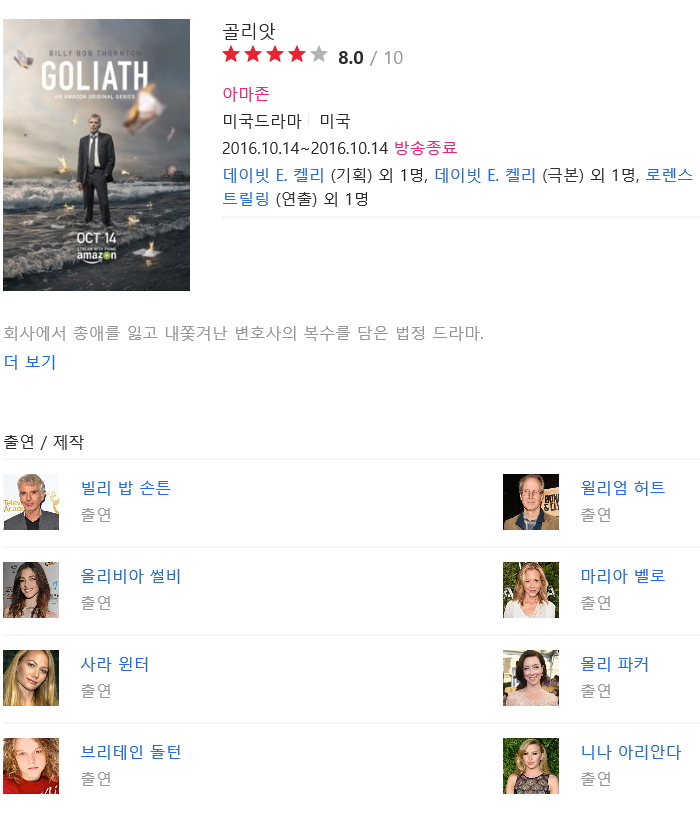Click 빌리 밥 손튼's profile photo
700x834 pixels.
(31, 502)
